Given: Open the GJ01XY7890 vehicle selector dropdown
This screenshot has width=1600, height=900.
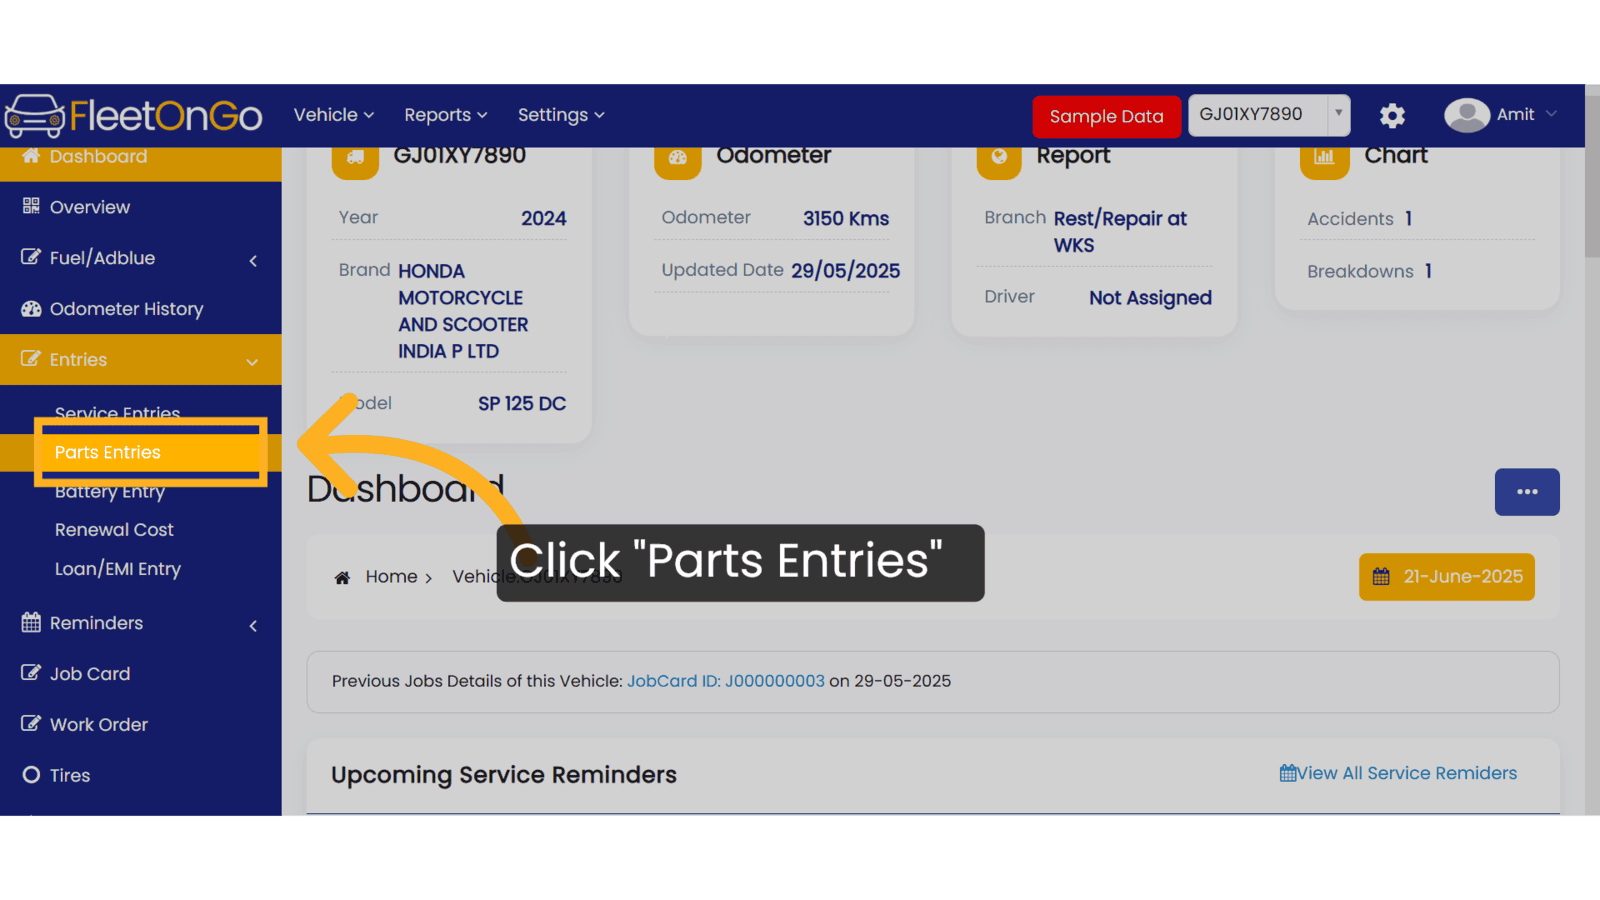Looking at the screenshot, I should (x=1269, y=115).
